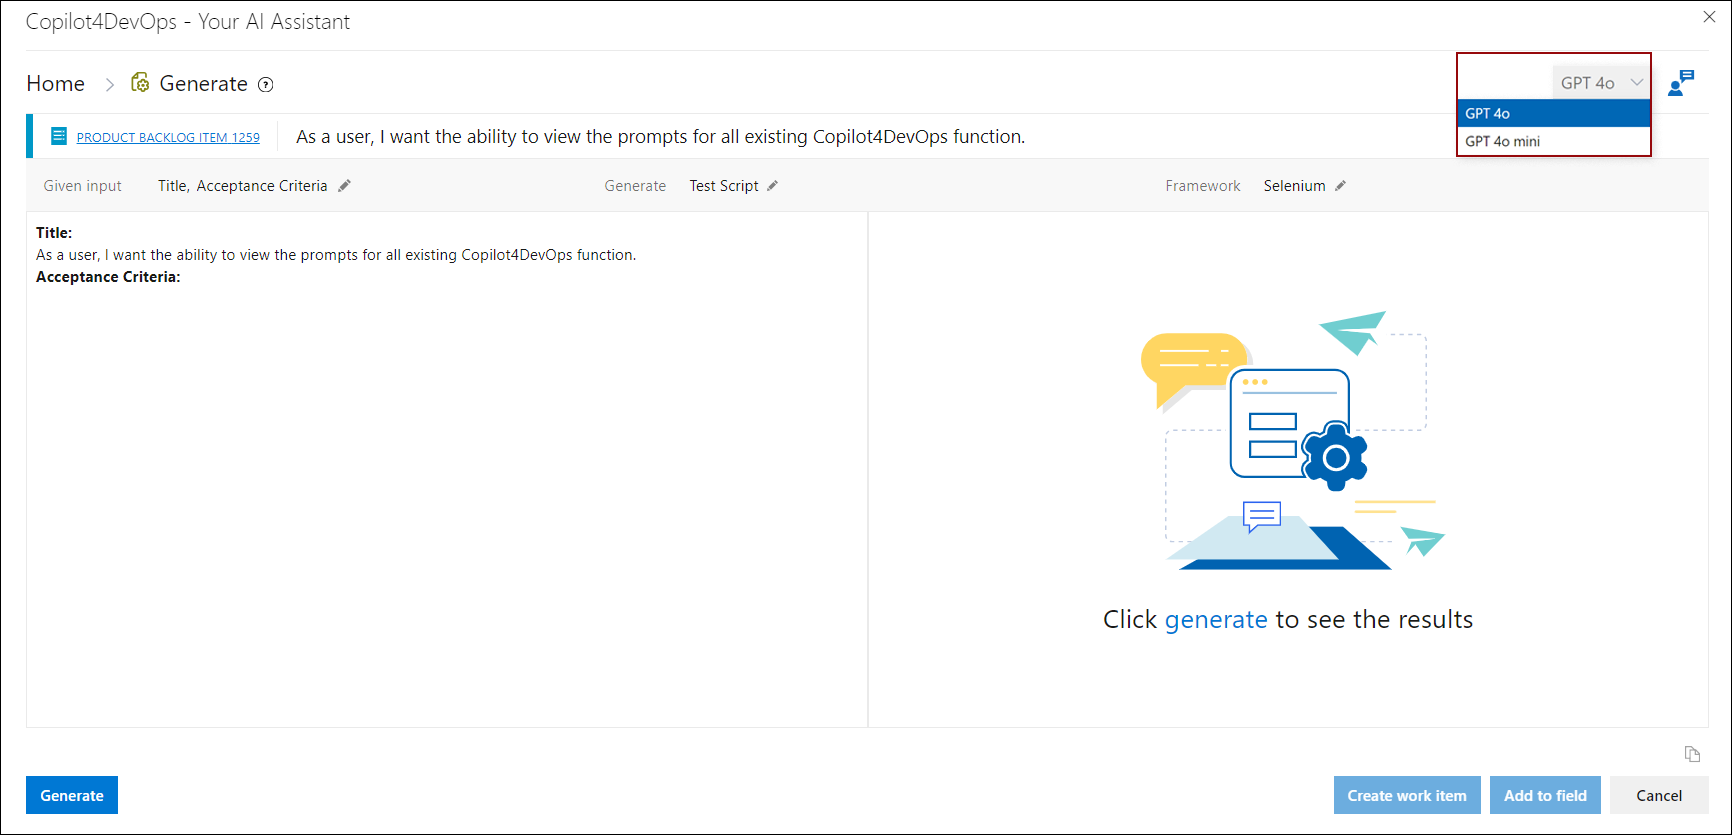Click the Acceptance Criteria heading in editor
The width and height of the screenshot is (1732, 835).
tap(108, 277)
